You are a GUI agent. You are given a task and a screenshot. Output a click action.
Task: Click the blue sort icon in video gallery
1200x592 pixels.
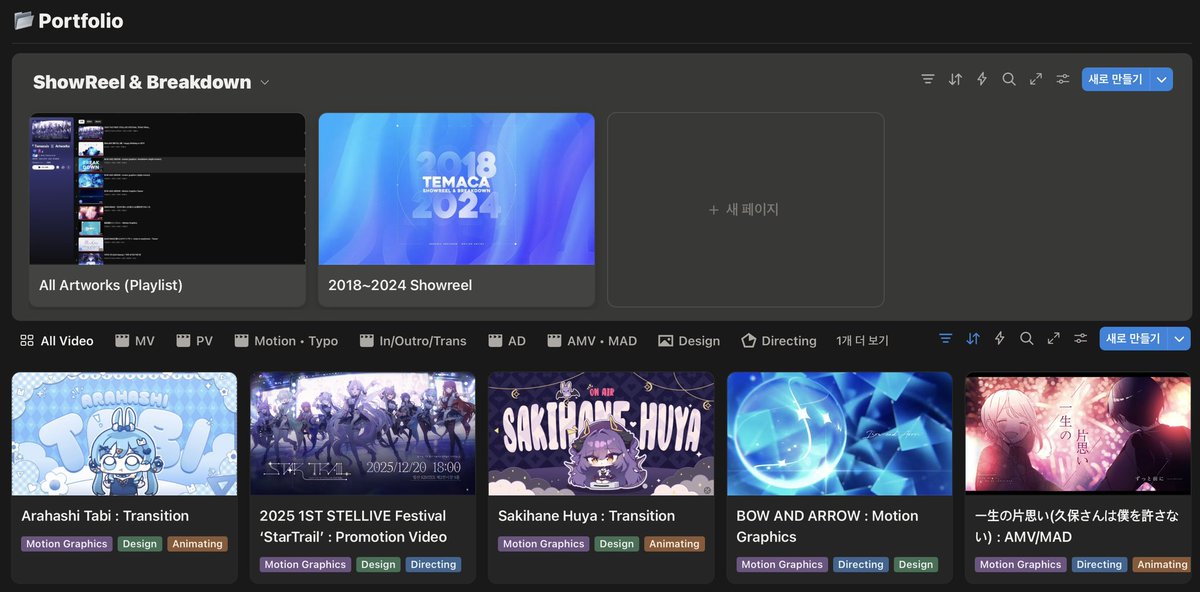(973, 339)
